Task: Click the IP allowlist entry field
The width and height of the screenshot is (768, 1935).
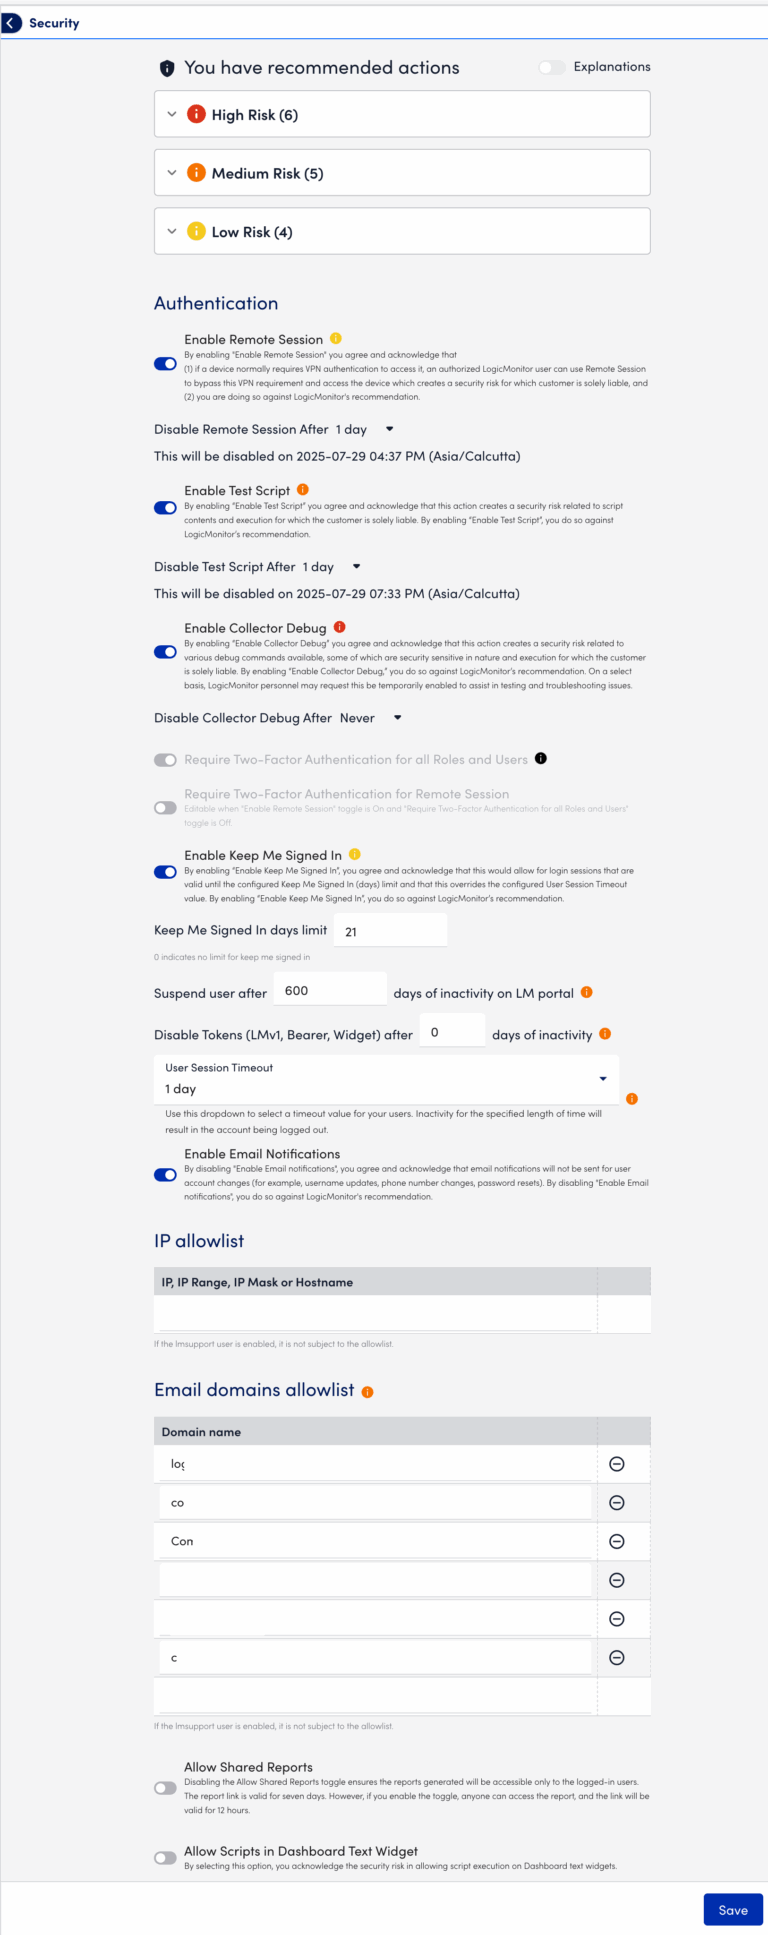Action: point(375,1314)
